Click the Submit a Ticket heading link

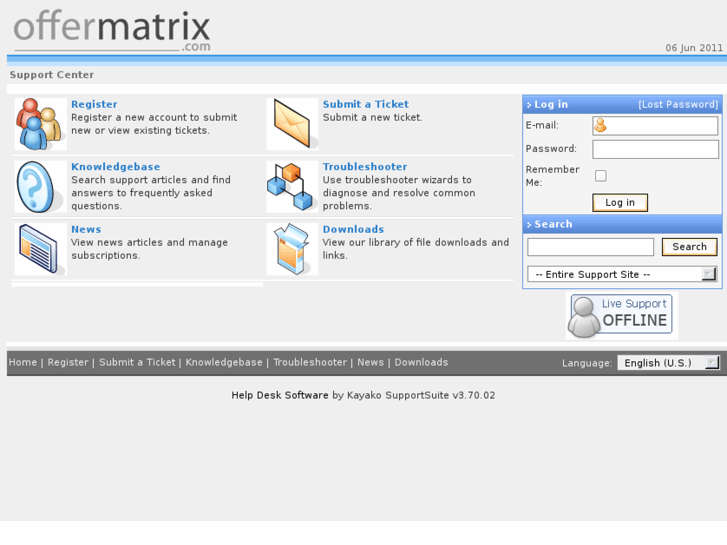(366, 104)
